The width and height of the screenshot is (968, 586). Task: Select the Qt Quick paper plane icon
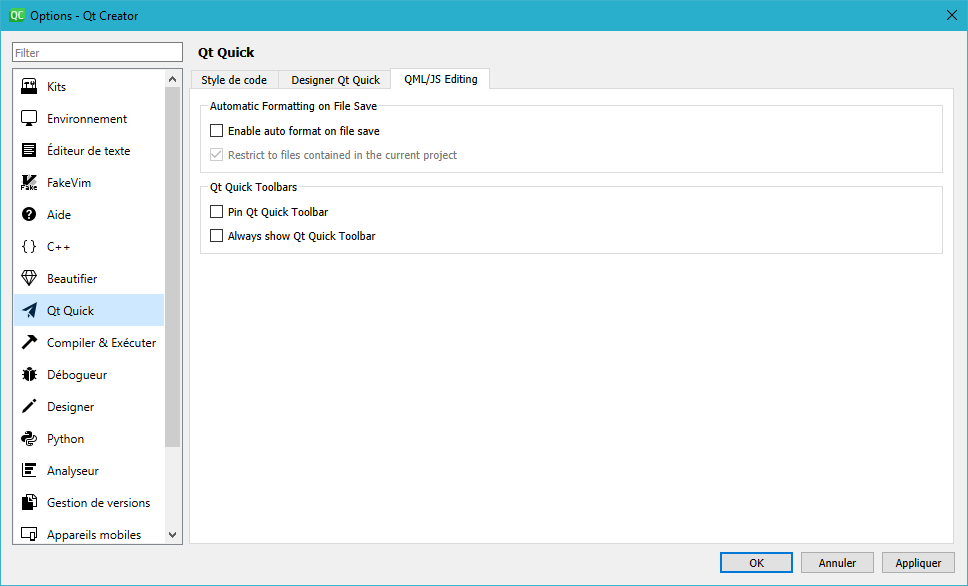click(x=29, y=311)
